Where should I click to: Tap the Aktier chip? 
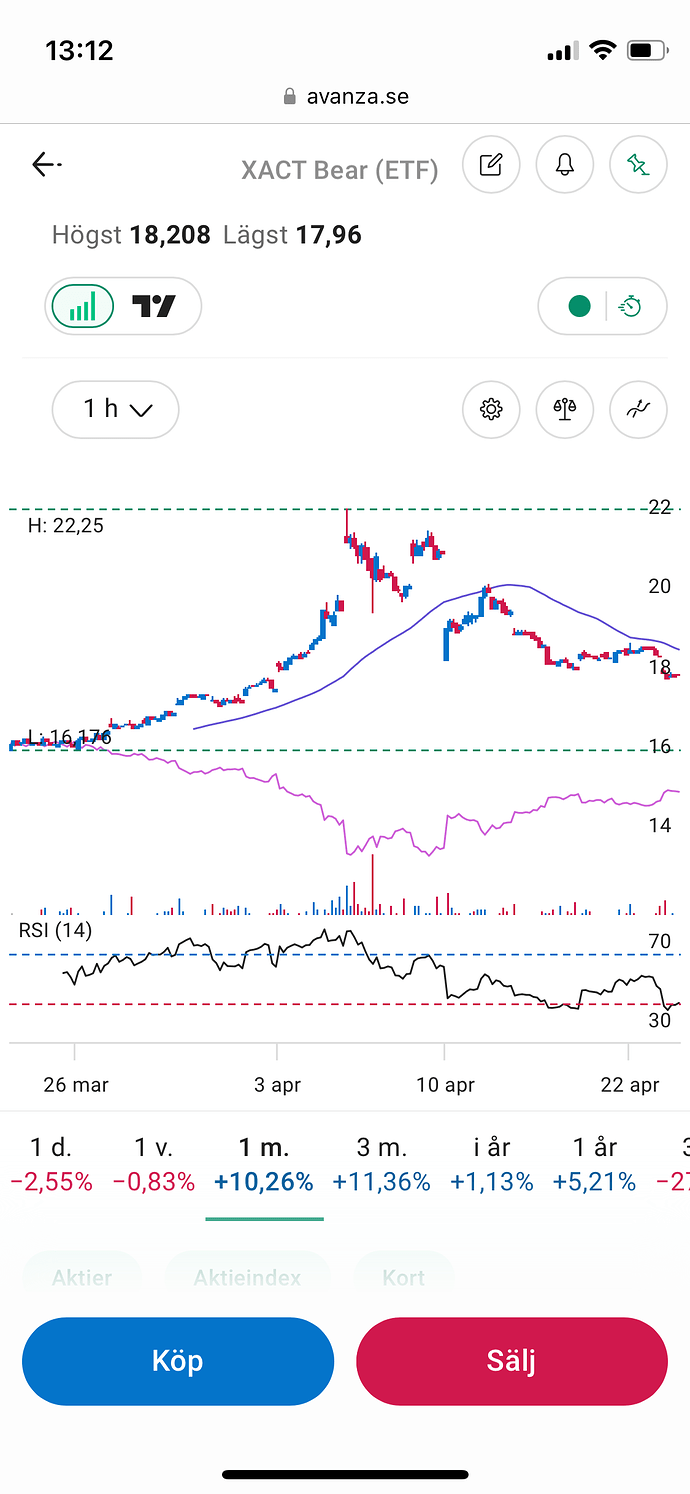pos(82,1278)
